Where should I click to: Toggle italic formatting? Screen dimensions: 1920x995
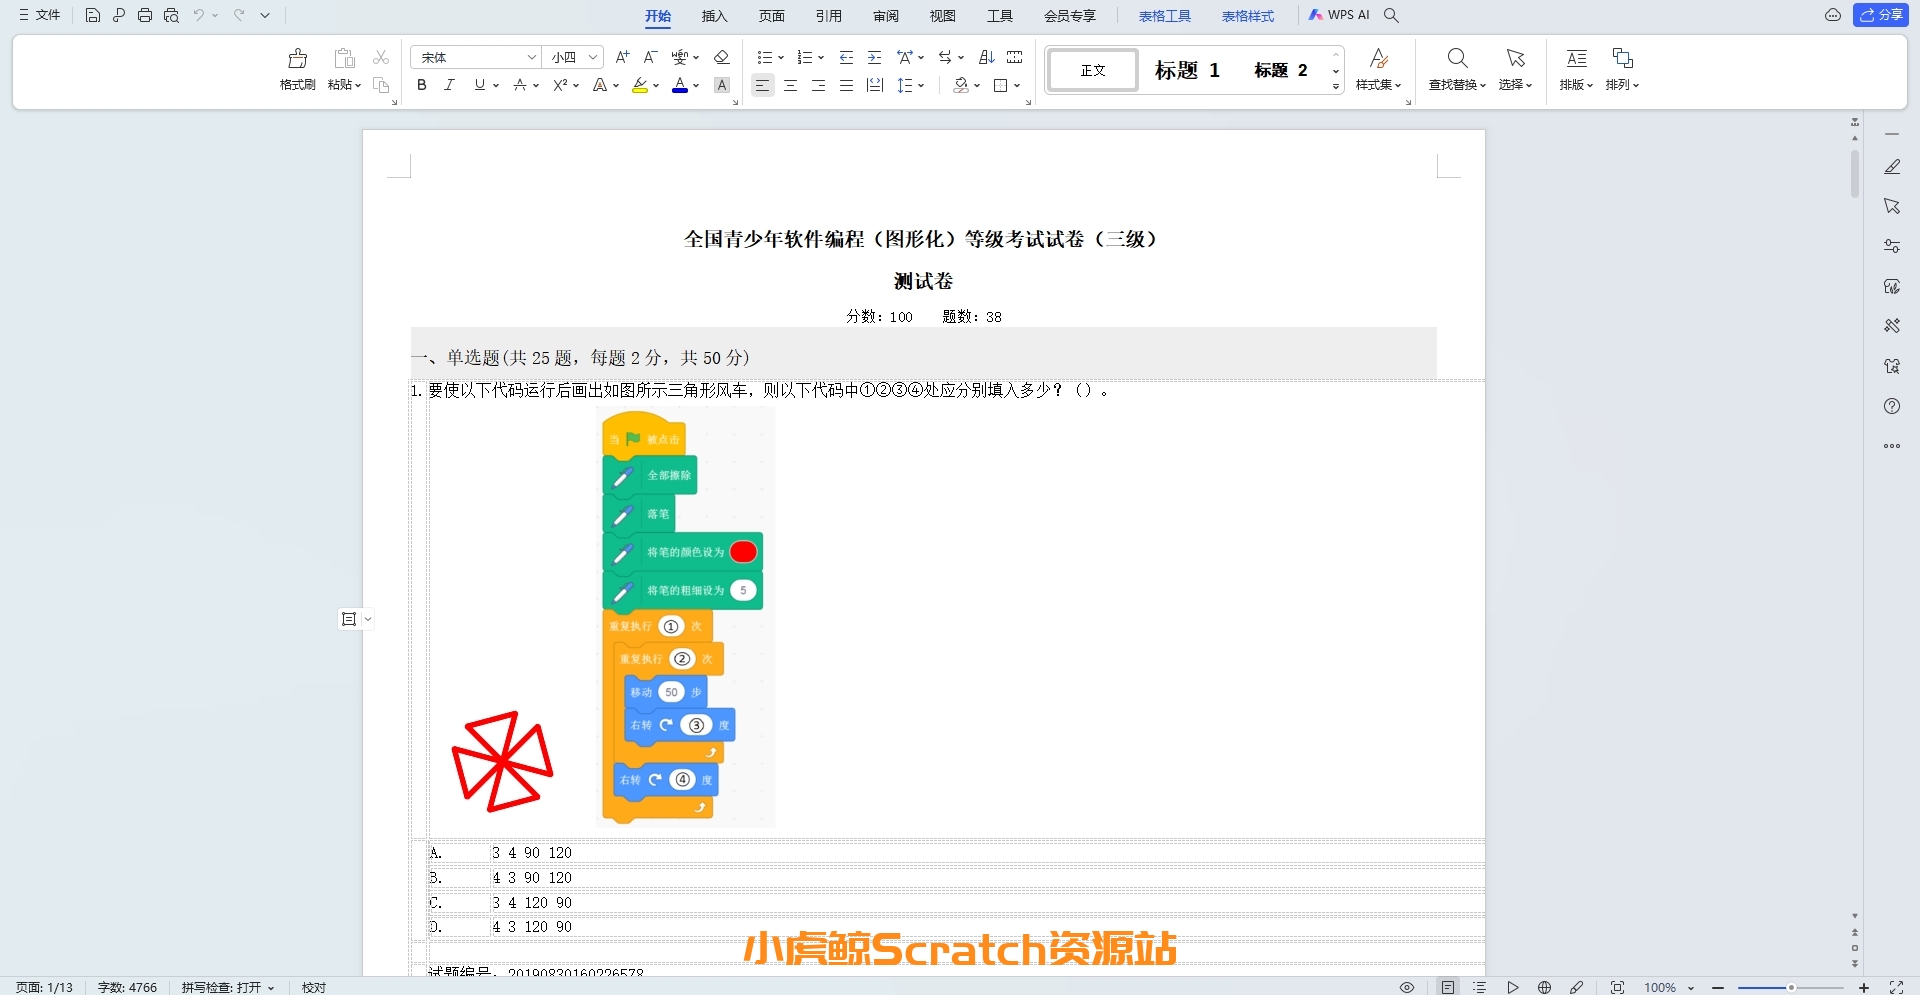[450, 86]
